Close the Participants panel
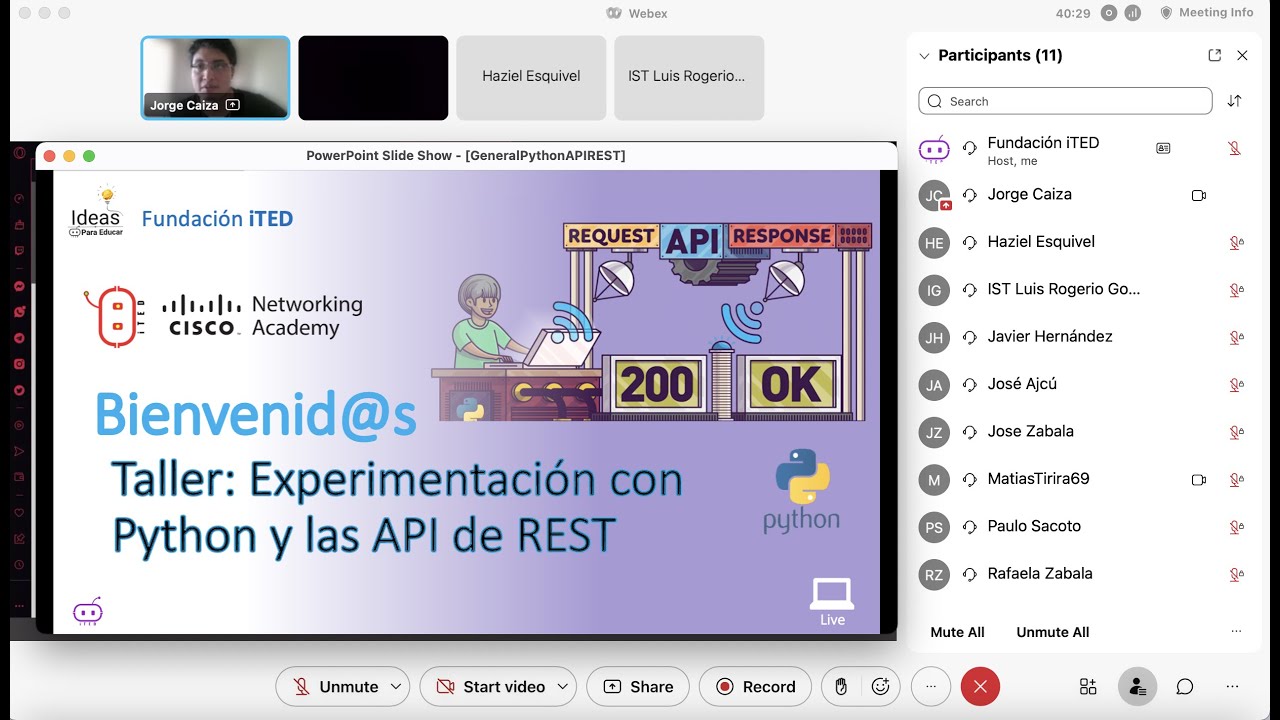 pos(1242,56)
